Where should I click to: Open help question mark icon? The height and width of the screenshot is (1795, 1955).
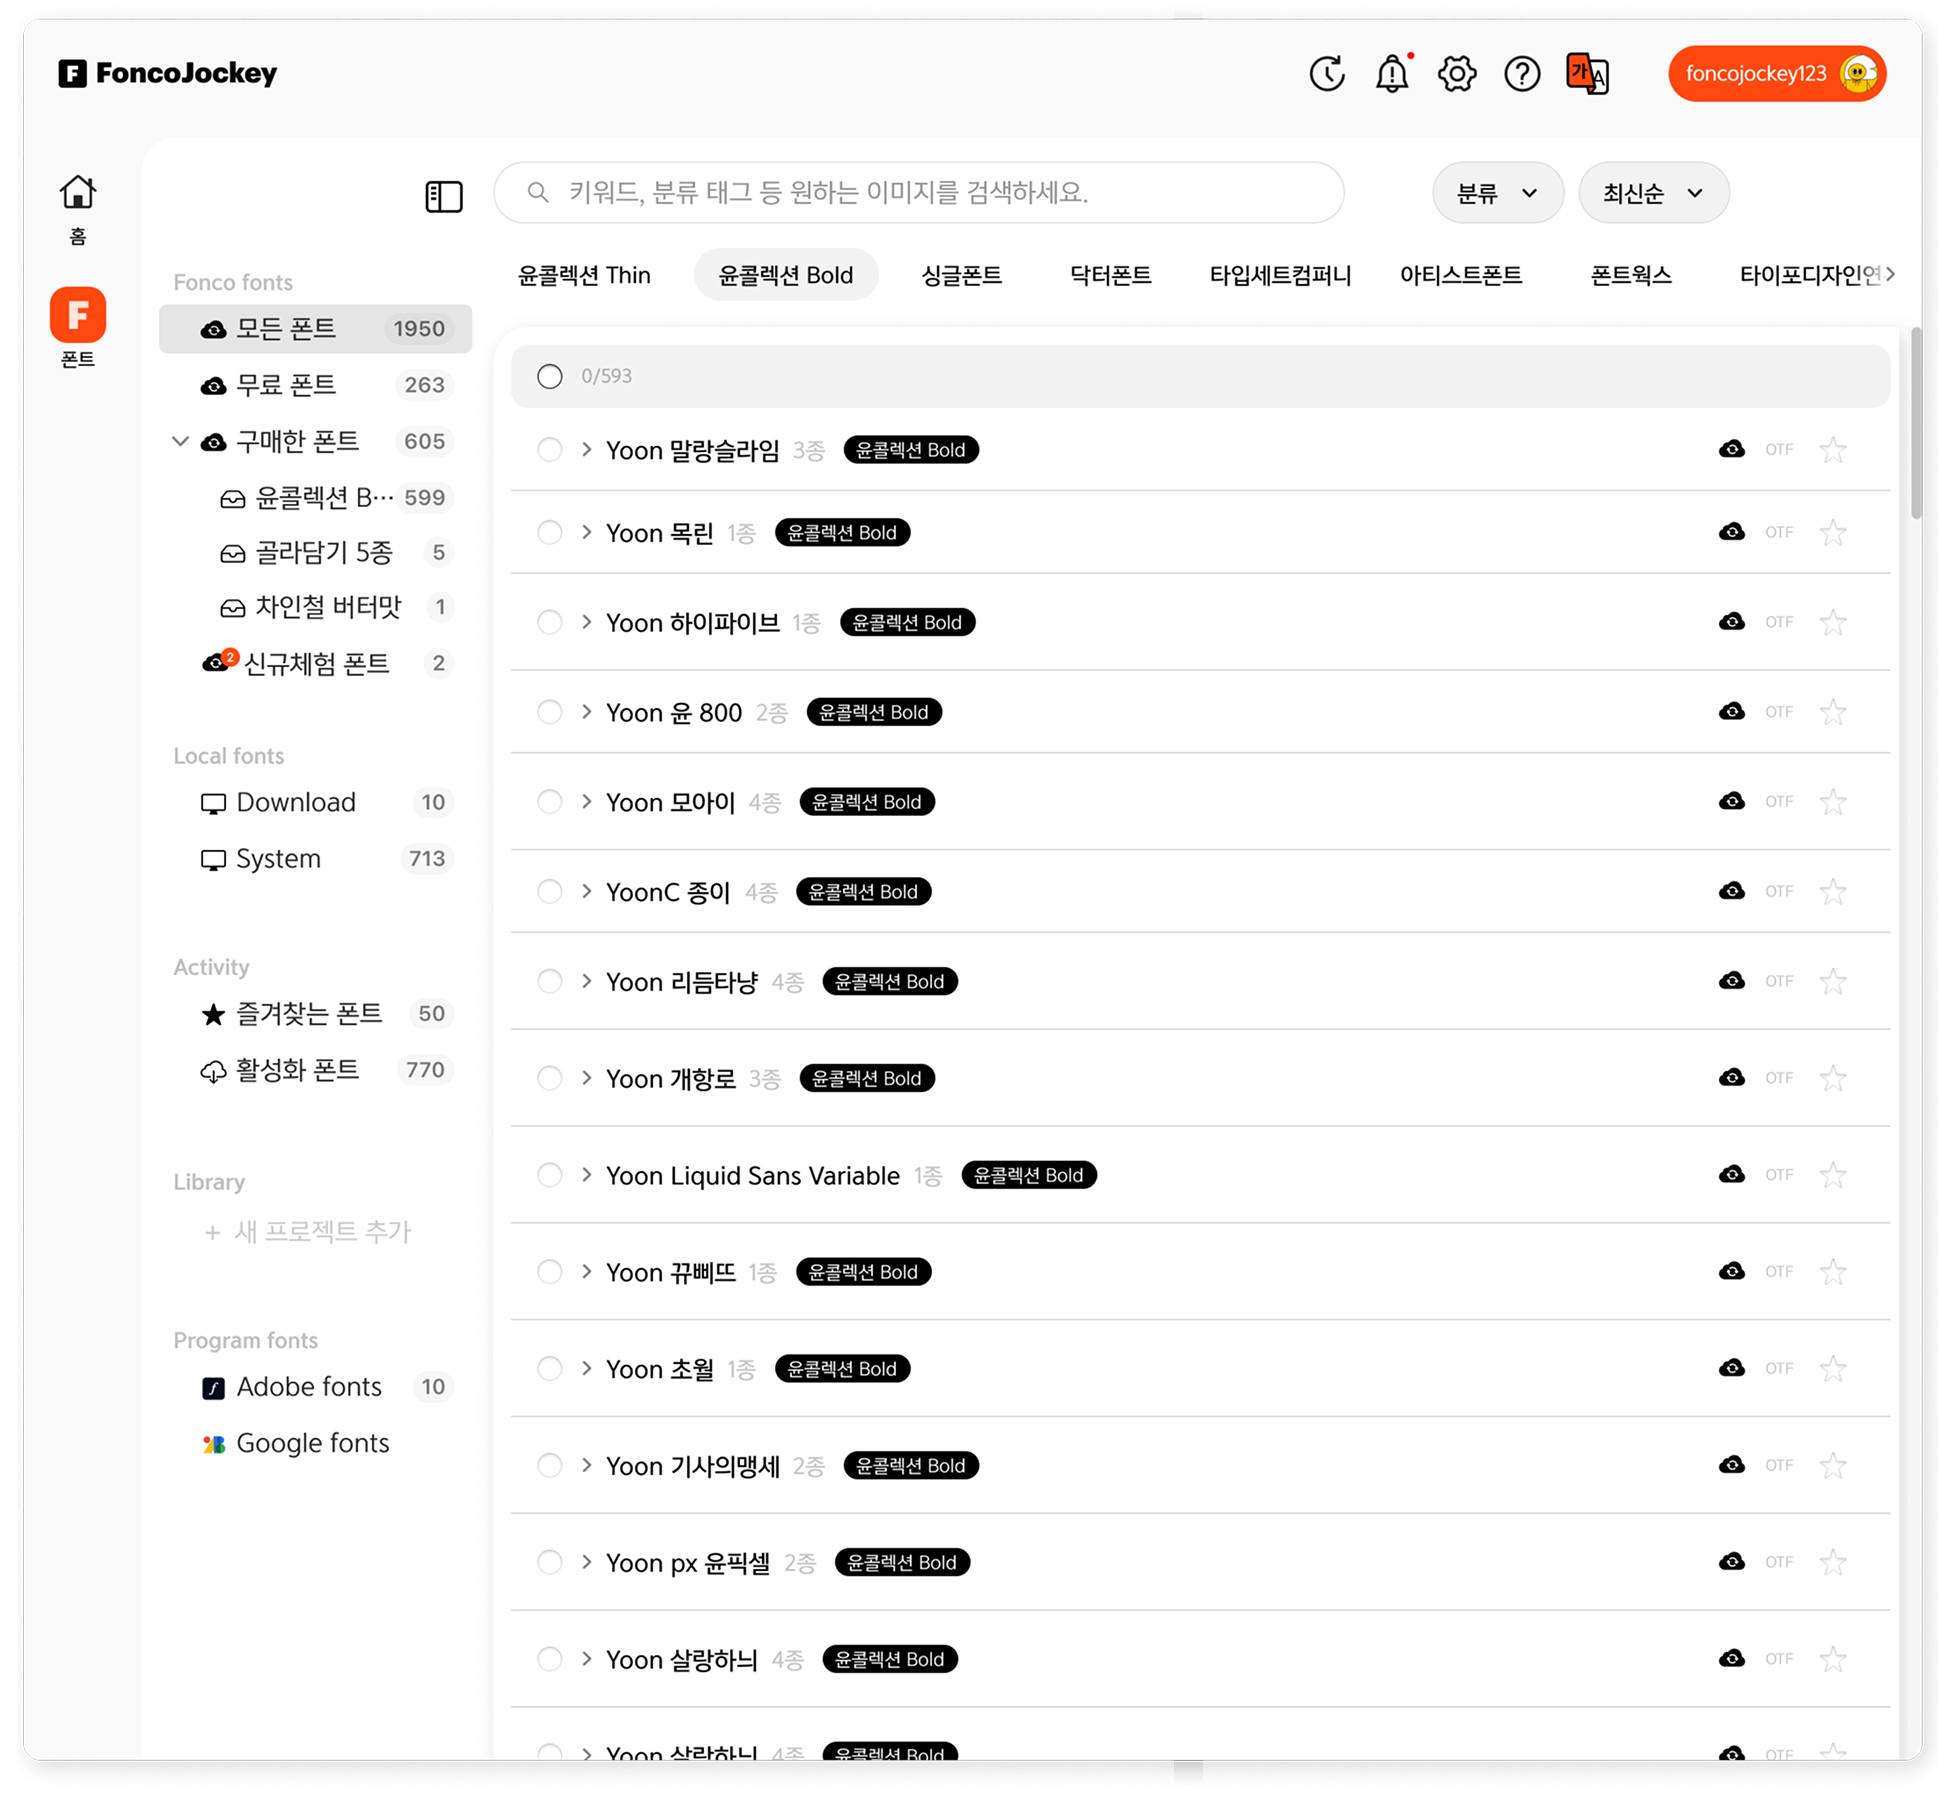click(1522, 74)
